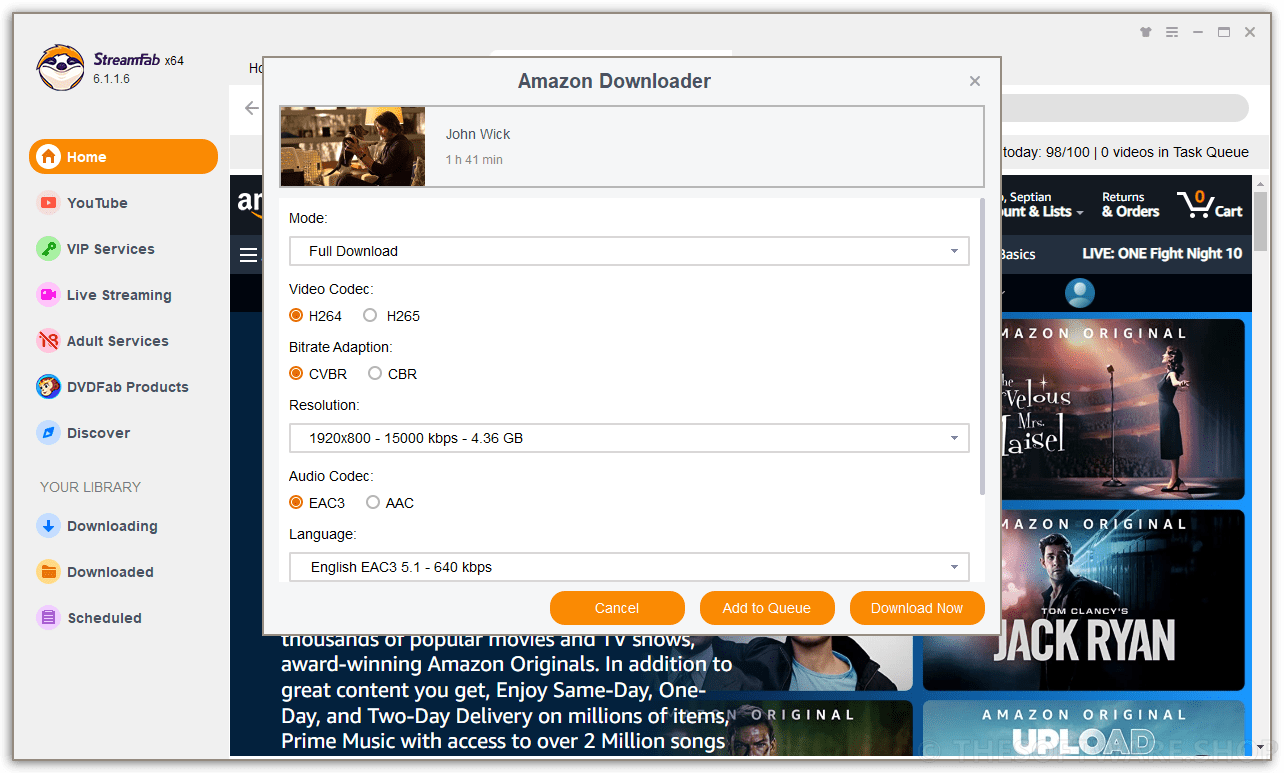1284x773 pixels.
Task: Select EAC3 audio codec
Action: pos(296,503)
